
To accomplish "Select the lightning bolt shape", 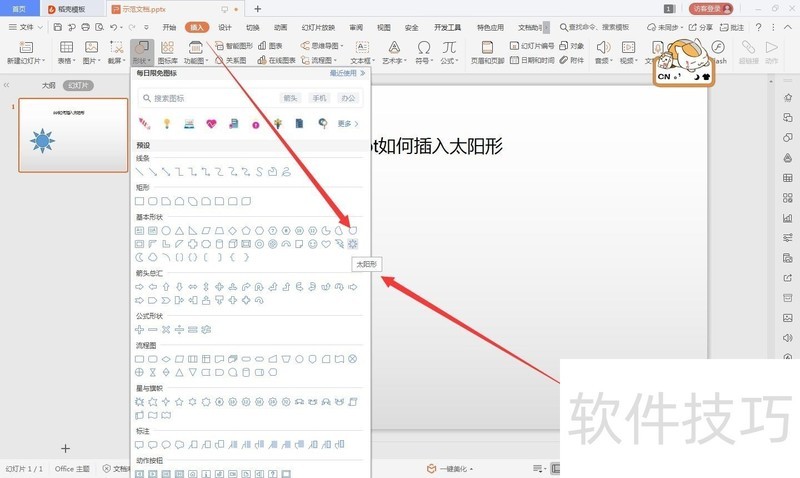I will 339,244.
